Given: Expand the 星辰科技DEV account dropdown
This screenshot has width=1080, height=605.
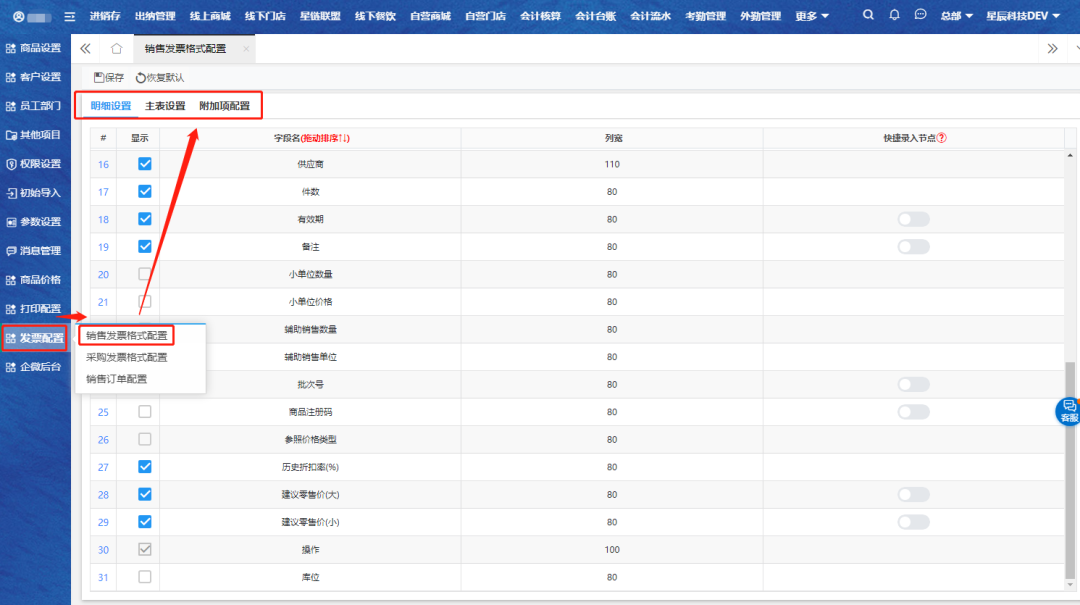Looking at the screenshot, I should [1023, 16].
